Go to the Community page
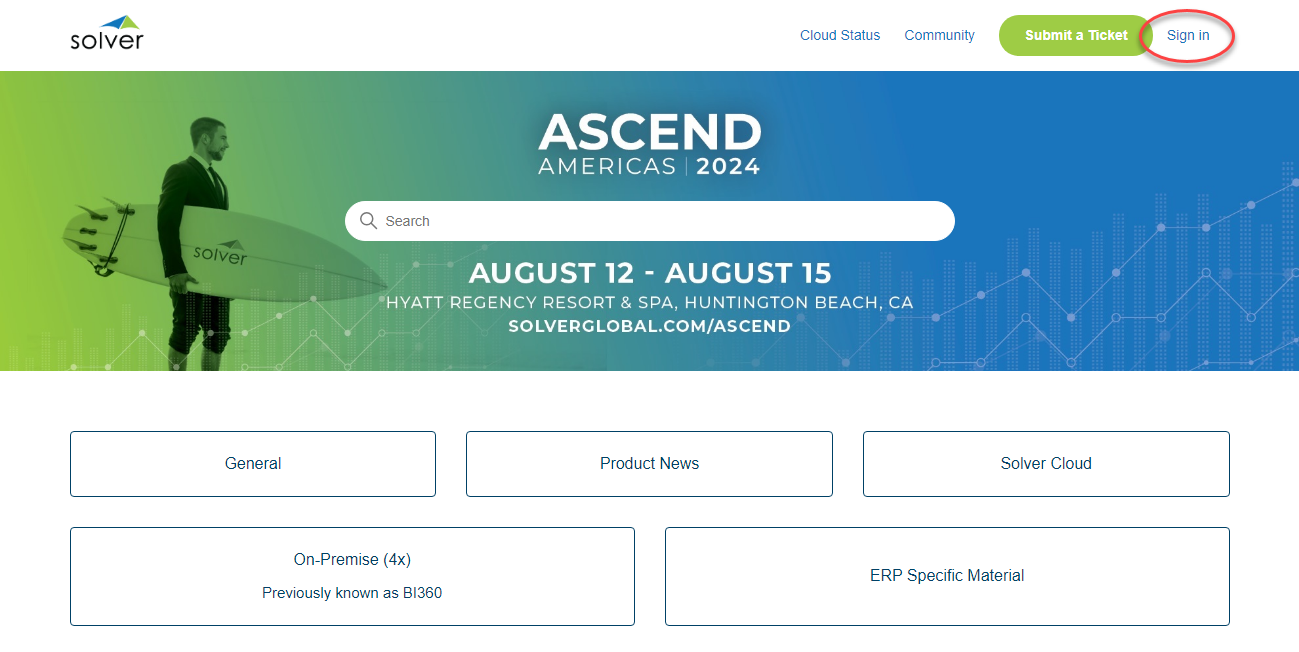1299x652 pixels. [x=939, y=35]
